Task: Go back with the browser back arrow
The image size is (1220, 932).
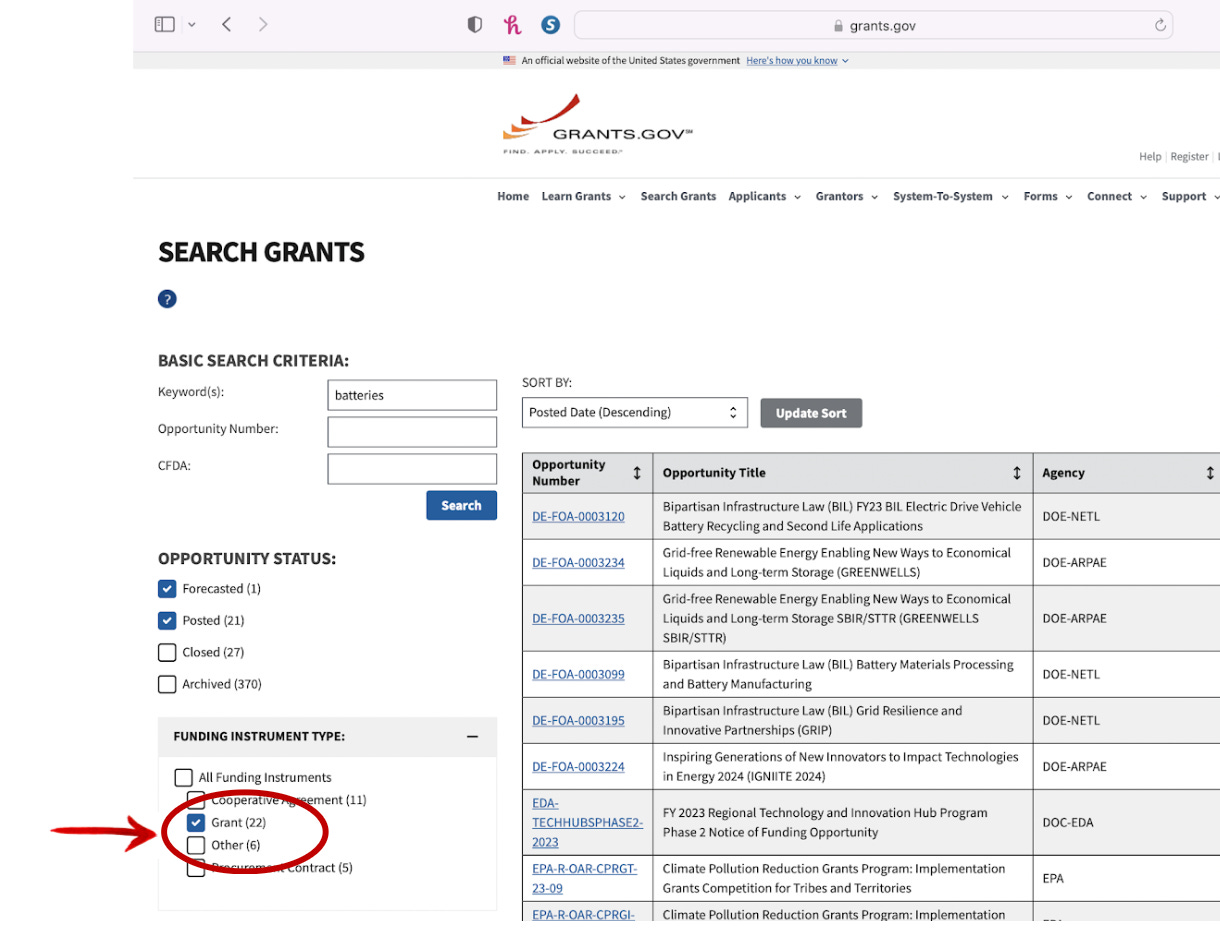Action: click(x=227, y=25)
